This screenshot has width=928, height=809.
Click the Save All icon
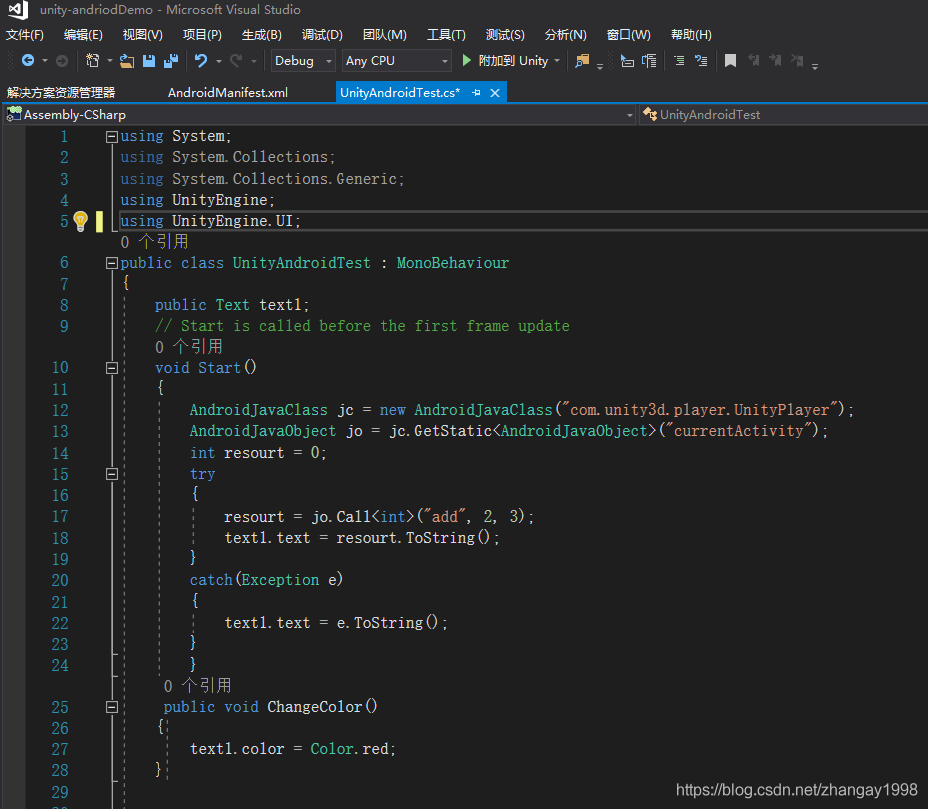pos(171,60)
